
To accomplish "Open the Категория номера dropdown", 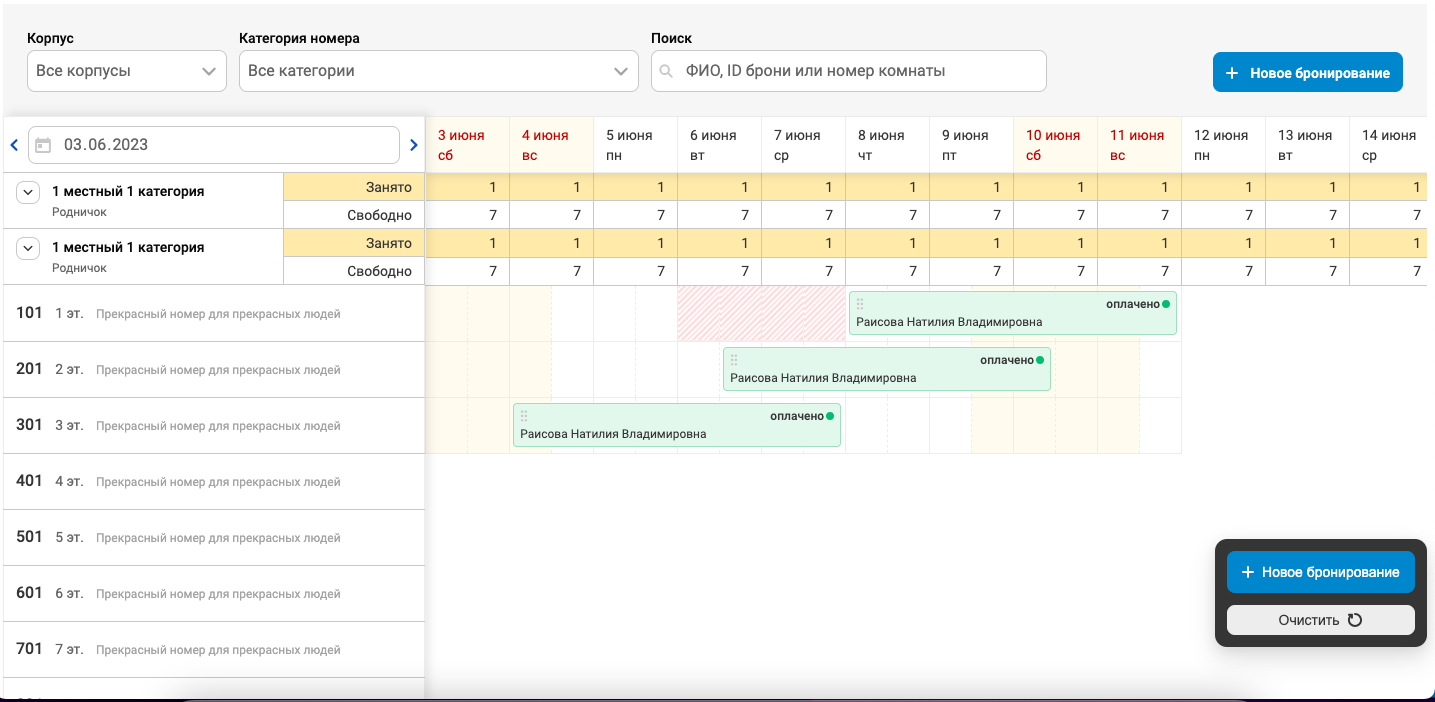I will (439, 71).
